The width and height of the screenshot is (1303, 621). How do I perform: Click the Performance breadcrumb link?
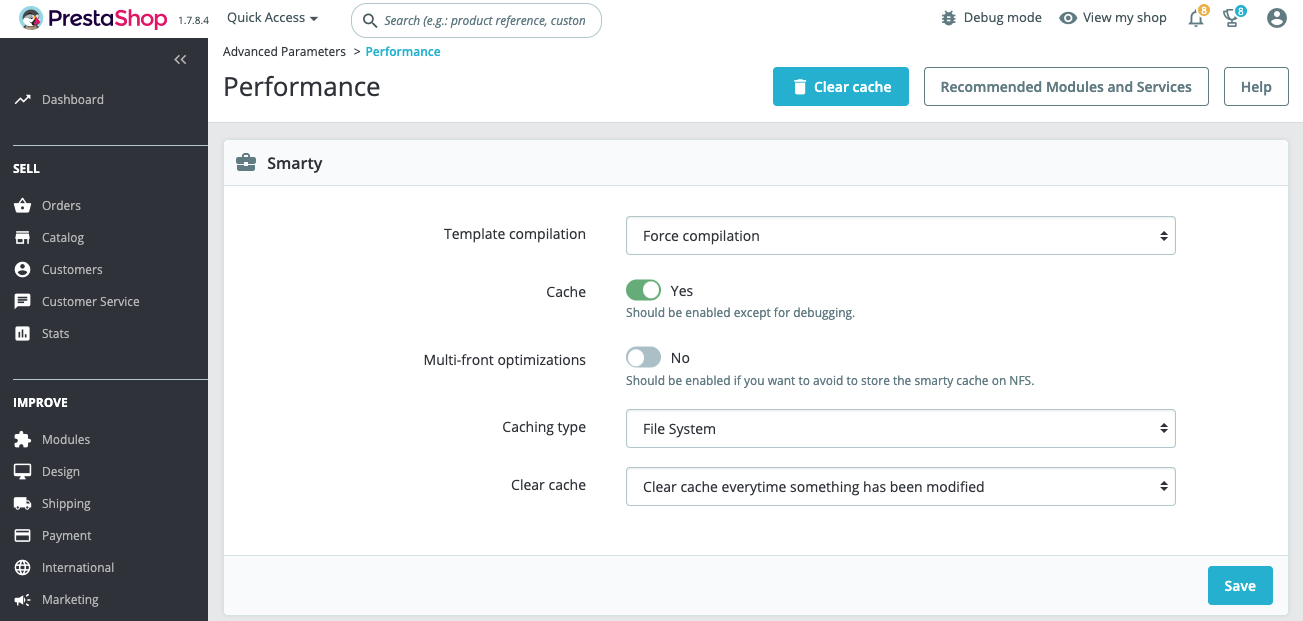point(403,52)
